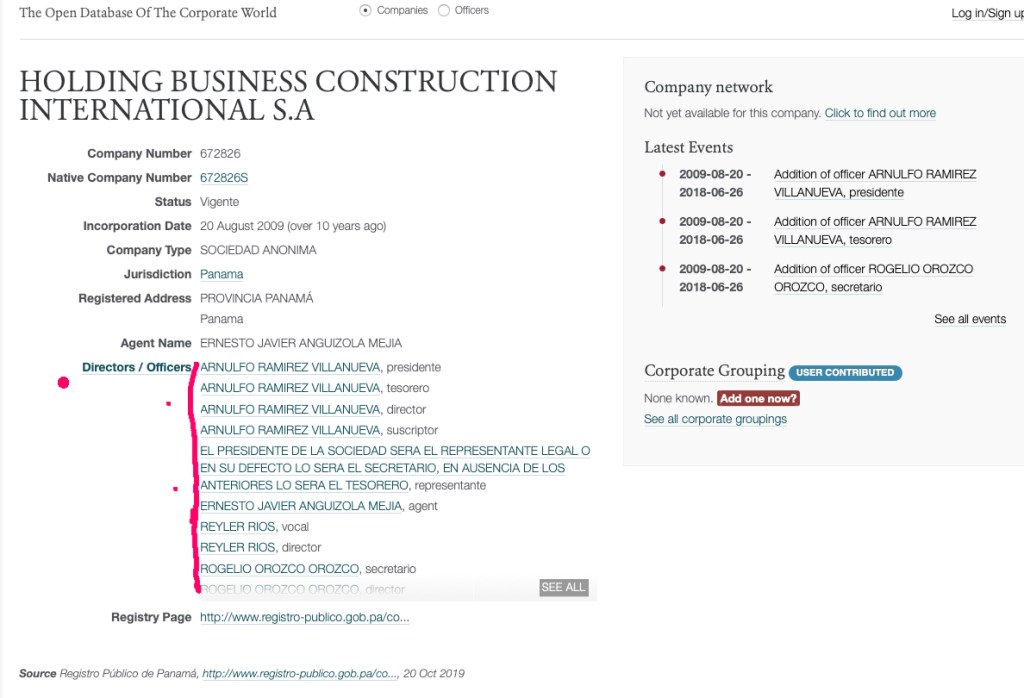Open See all corporate groupings link
1024x698 pixels.
click(715, 419)
